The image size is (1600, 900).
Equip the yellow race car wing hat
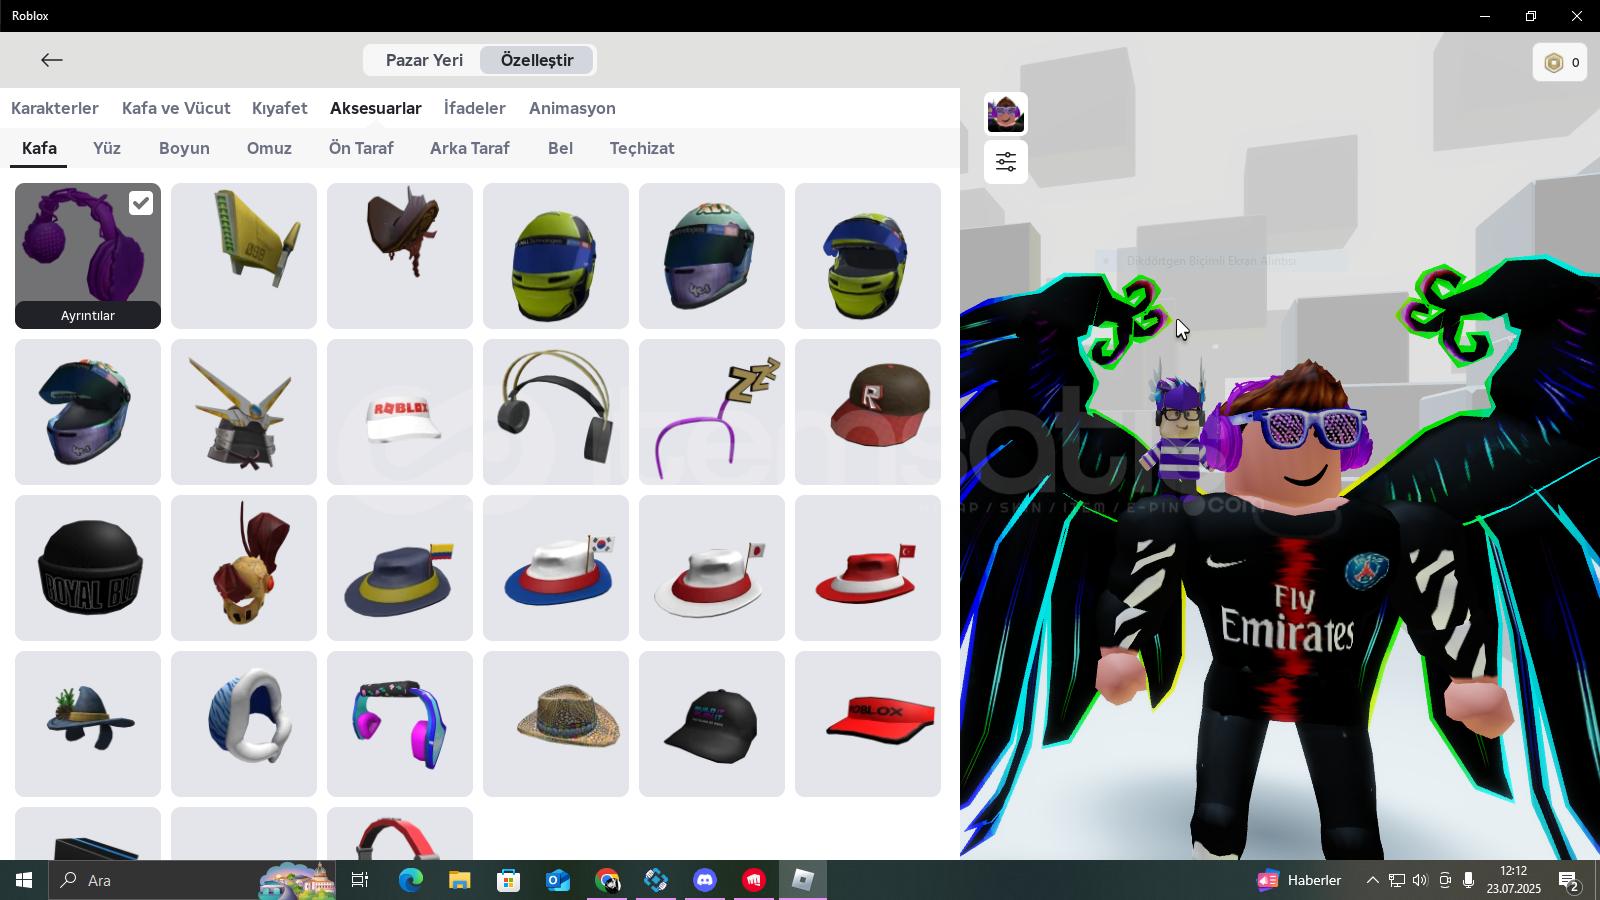point(244,256)
